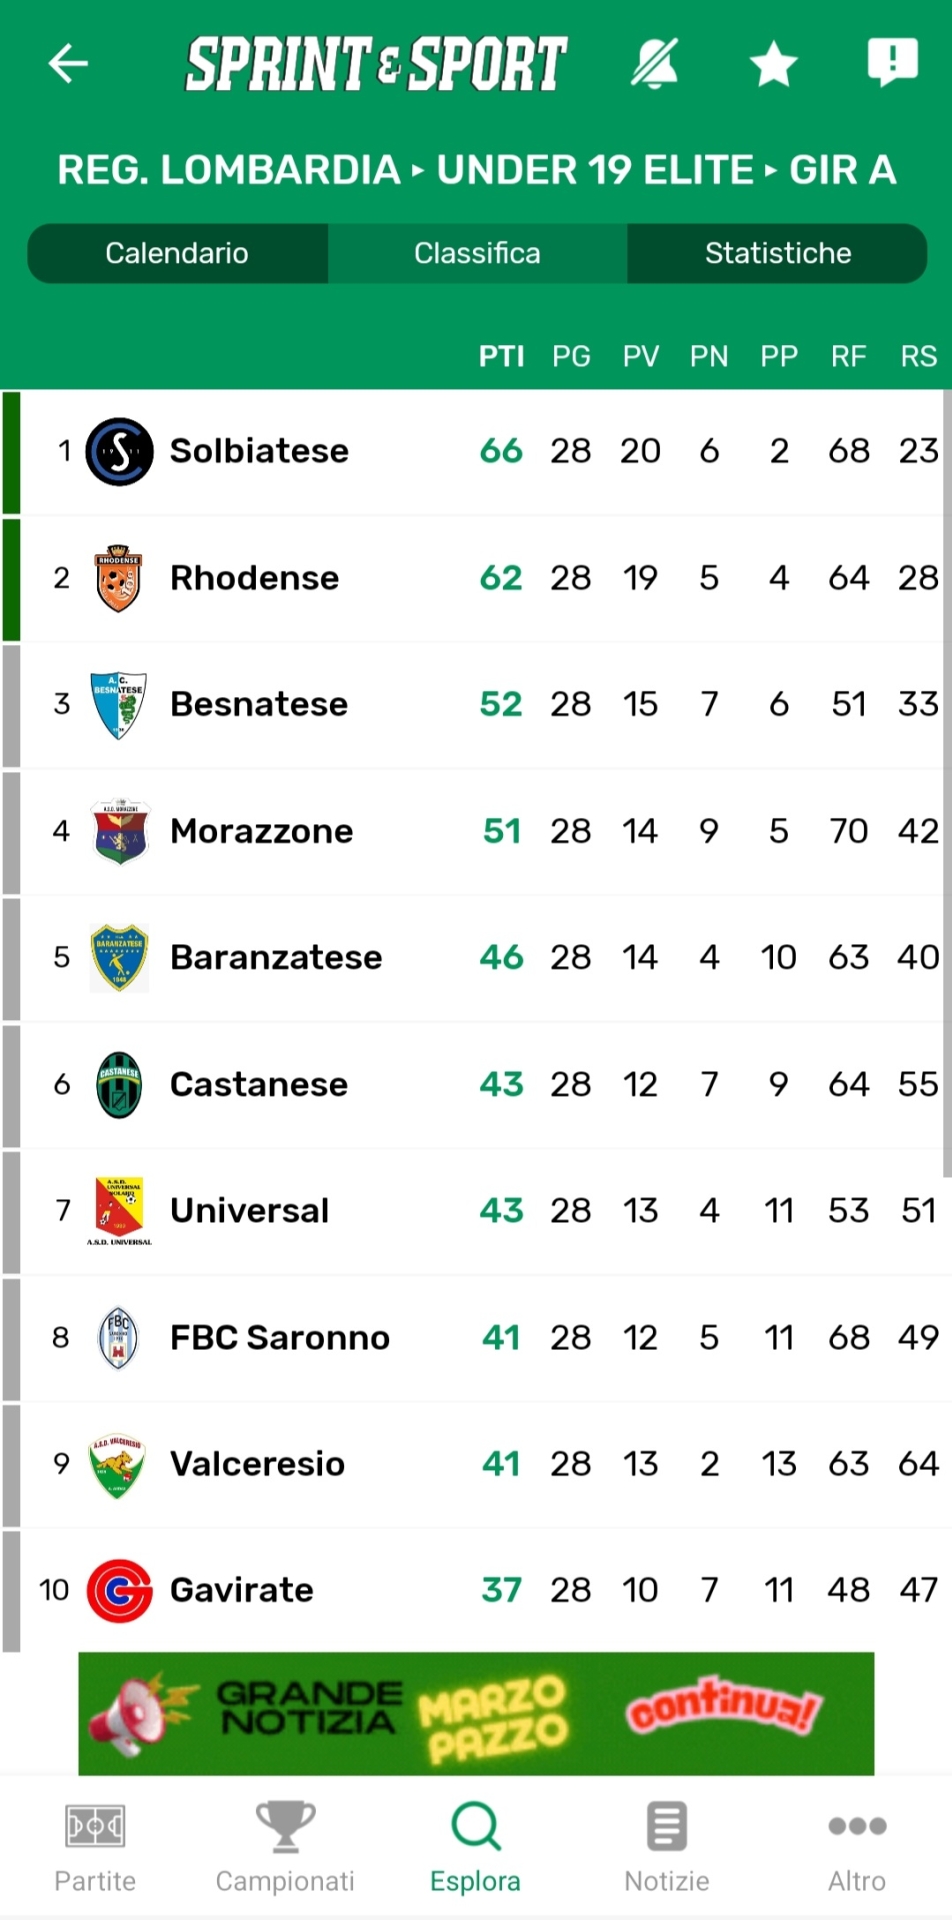The height and width of the screenshot is (1920, 952).
Task: Sort table by PTI column header
Action: click(x=501, y=356)
